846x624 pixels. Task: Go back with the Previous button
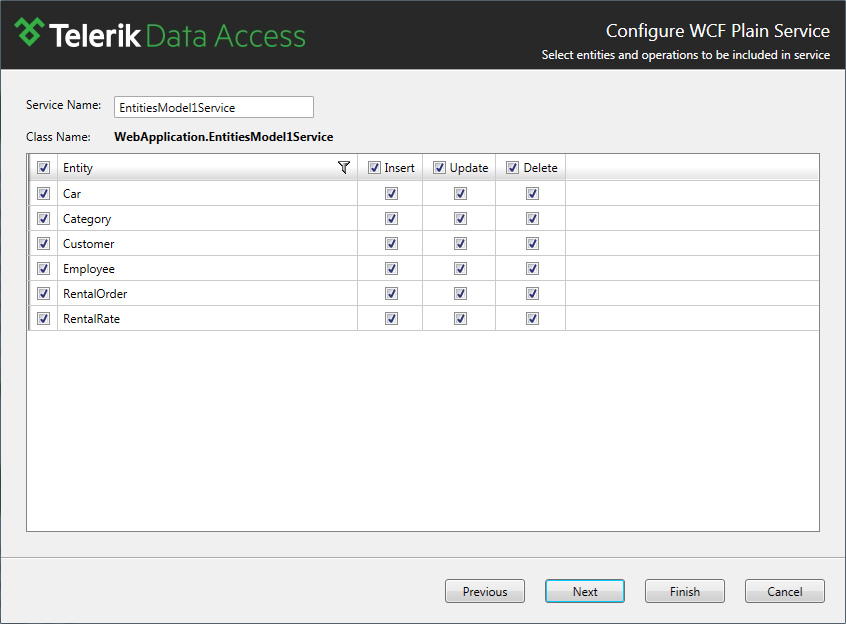click(485, 592)
